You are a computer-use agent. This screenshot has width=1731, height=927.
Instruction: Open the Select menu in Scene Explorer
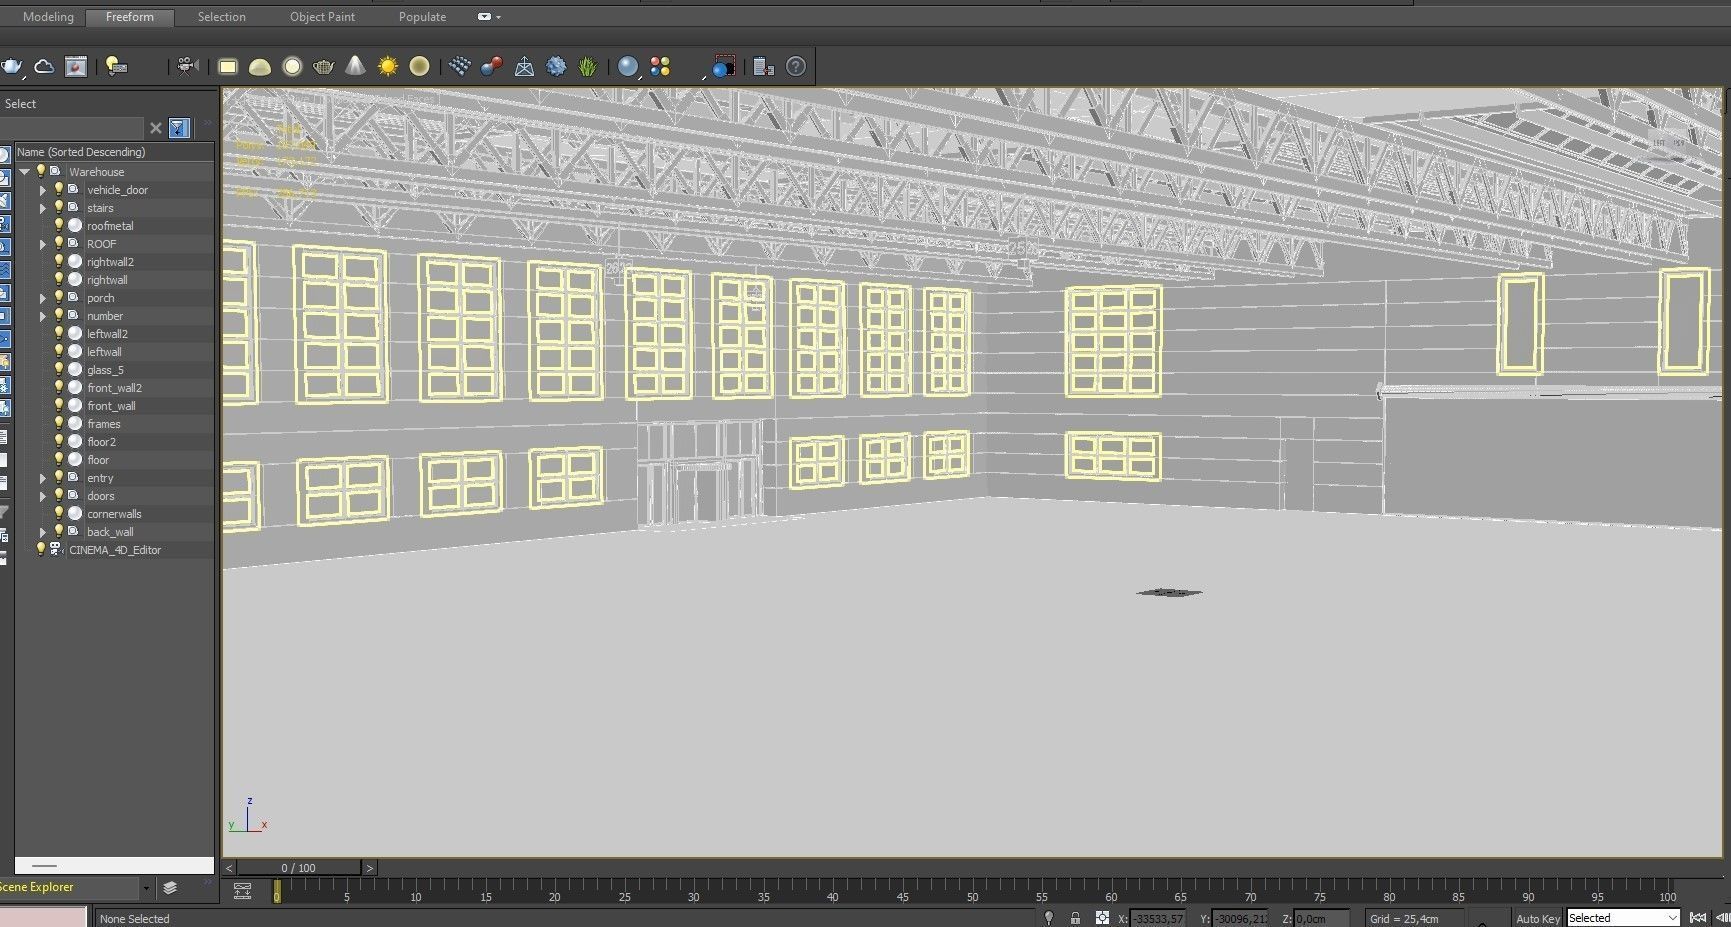20,104
